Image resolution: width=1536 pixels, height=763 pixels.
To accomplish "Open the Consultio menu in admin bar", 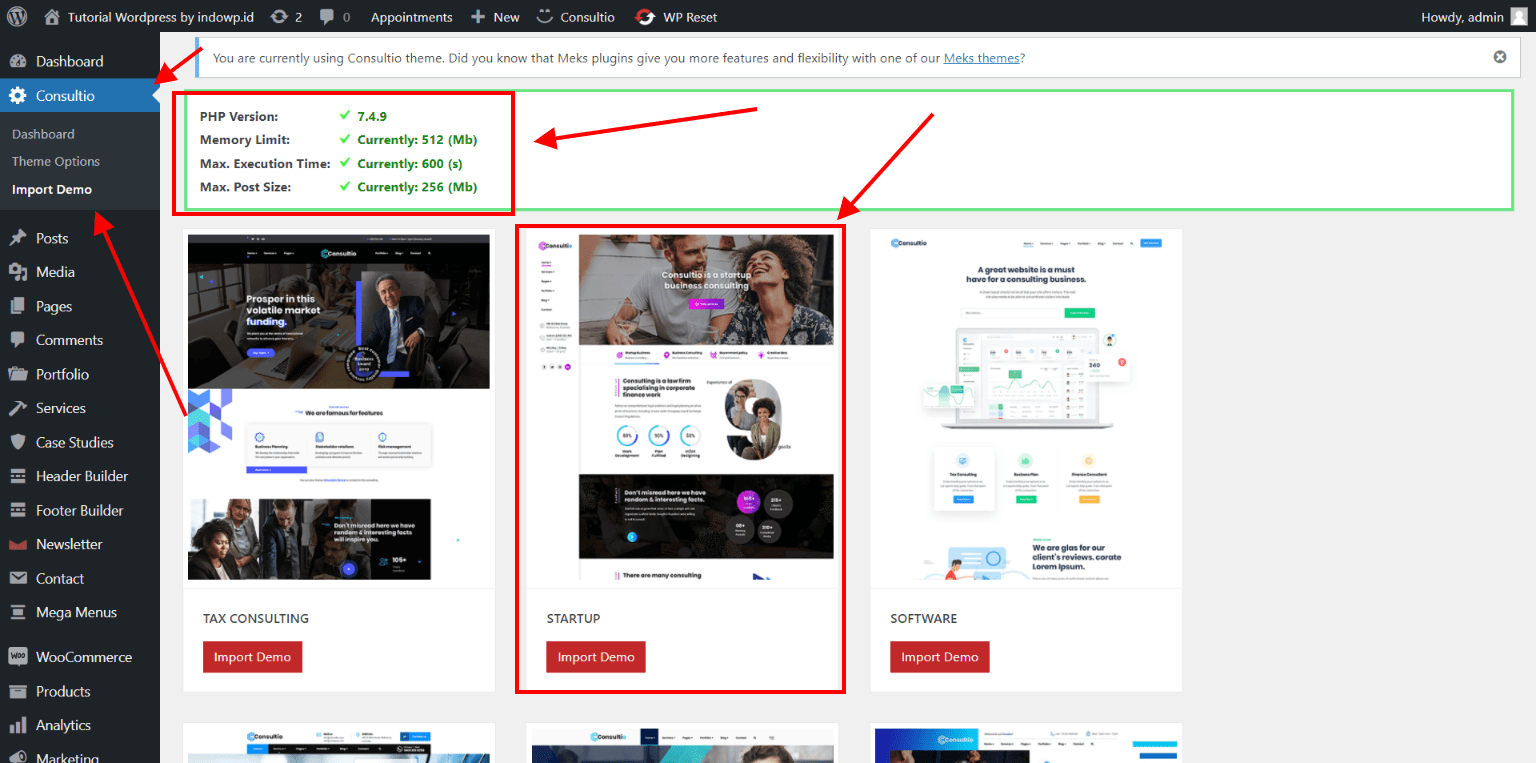I will [575, 16].
